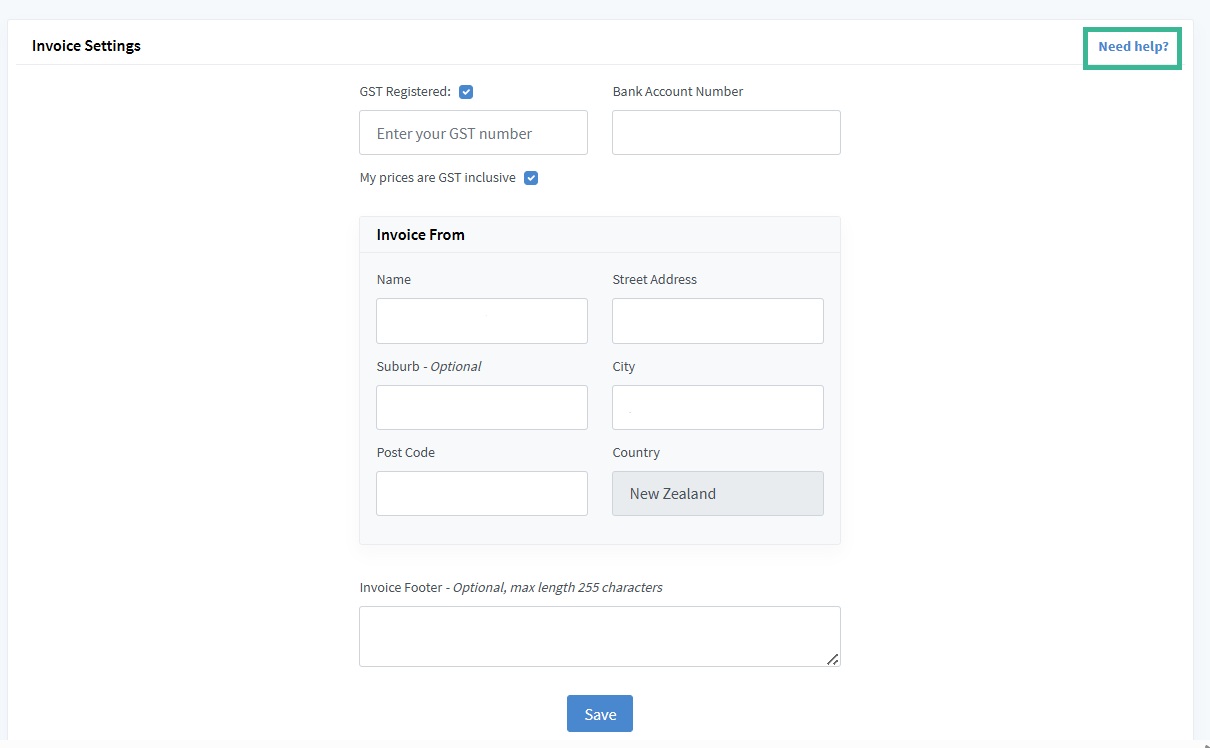Click the New Zealand country field
The image size is (1210, 748).
click(x=718, y=494)
